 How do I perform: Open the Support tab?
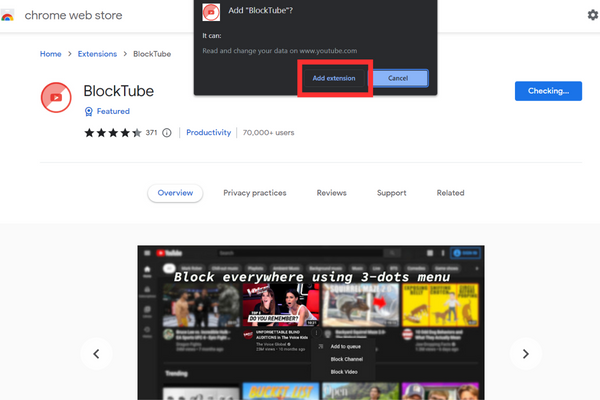click(391, 193)
